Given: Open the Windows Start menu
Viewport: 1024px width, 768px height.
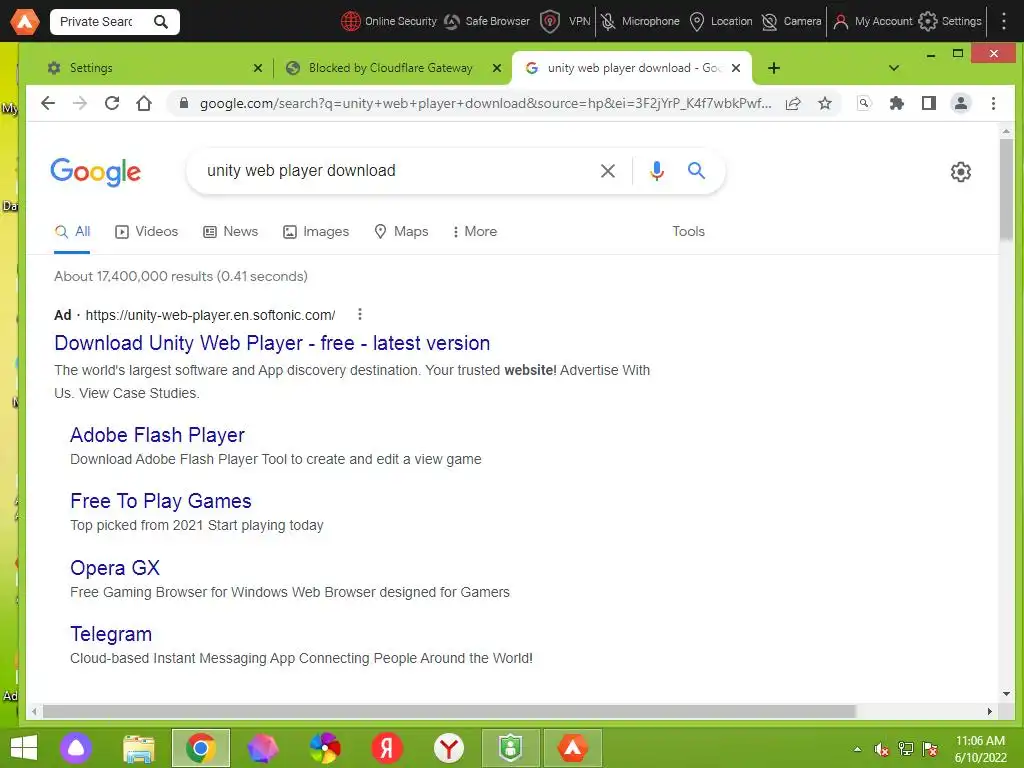Looking at the screenshot, I should [x=24, y=748].
